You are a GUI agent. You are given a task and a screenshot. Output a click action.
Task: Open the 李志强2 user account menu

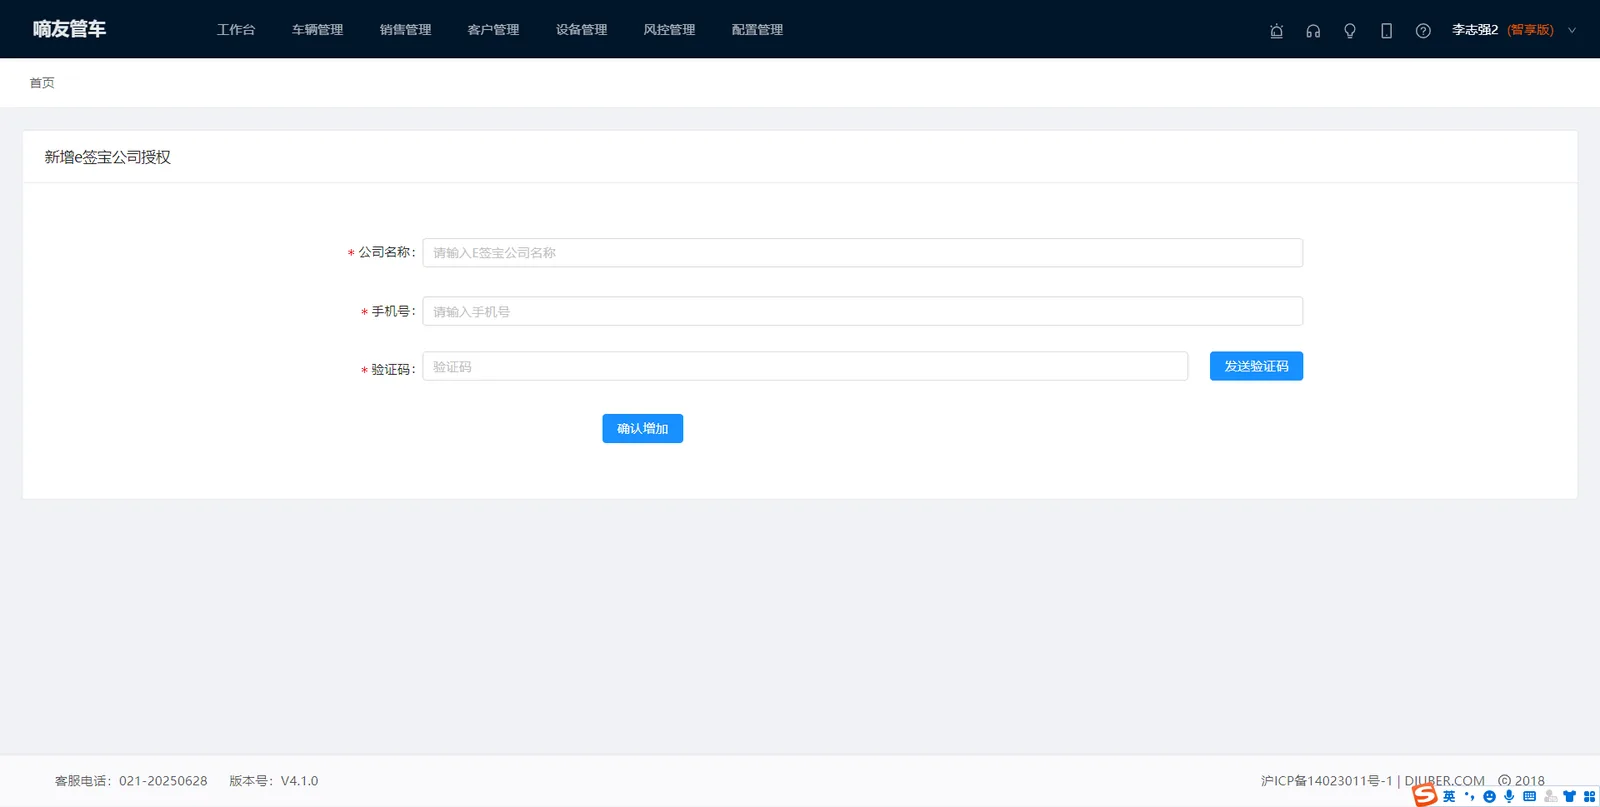[1475, 30]
